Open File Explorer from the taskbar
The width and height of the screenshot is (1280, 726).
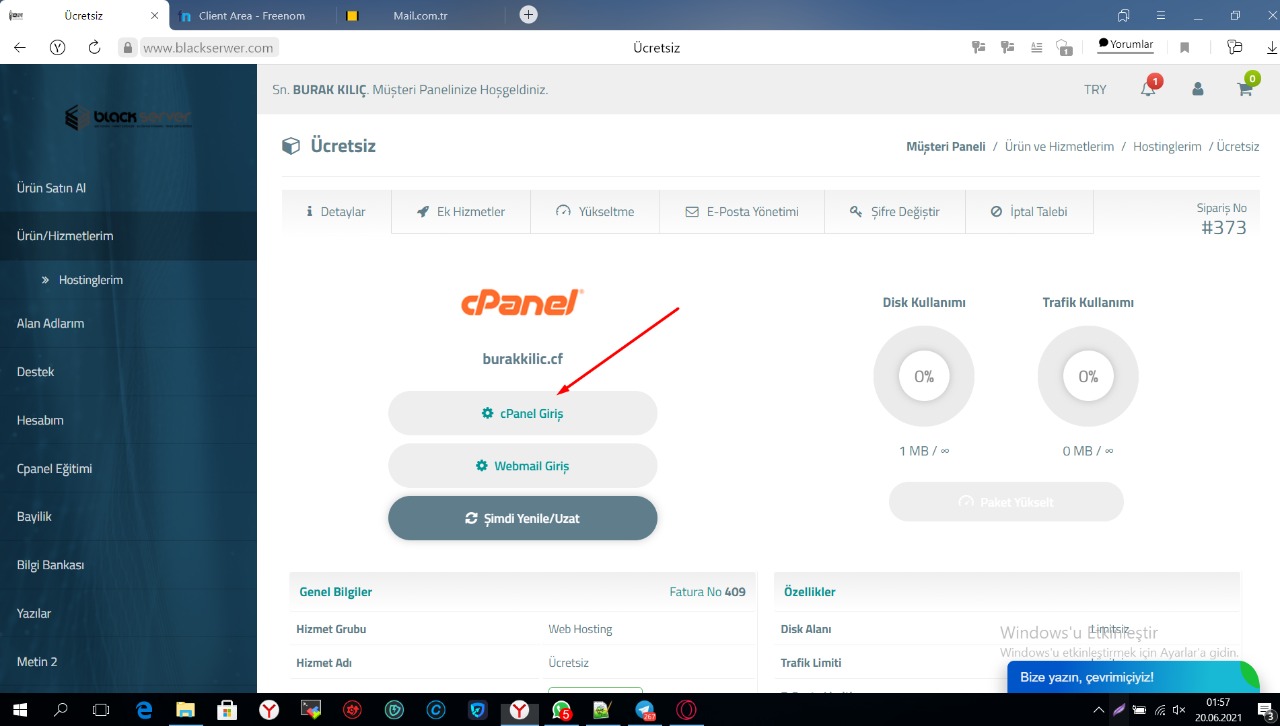[x=185, y=709]
